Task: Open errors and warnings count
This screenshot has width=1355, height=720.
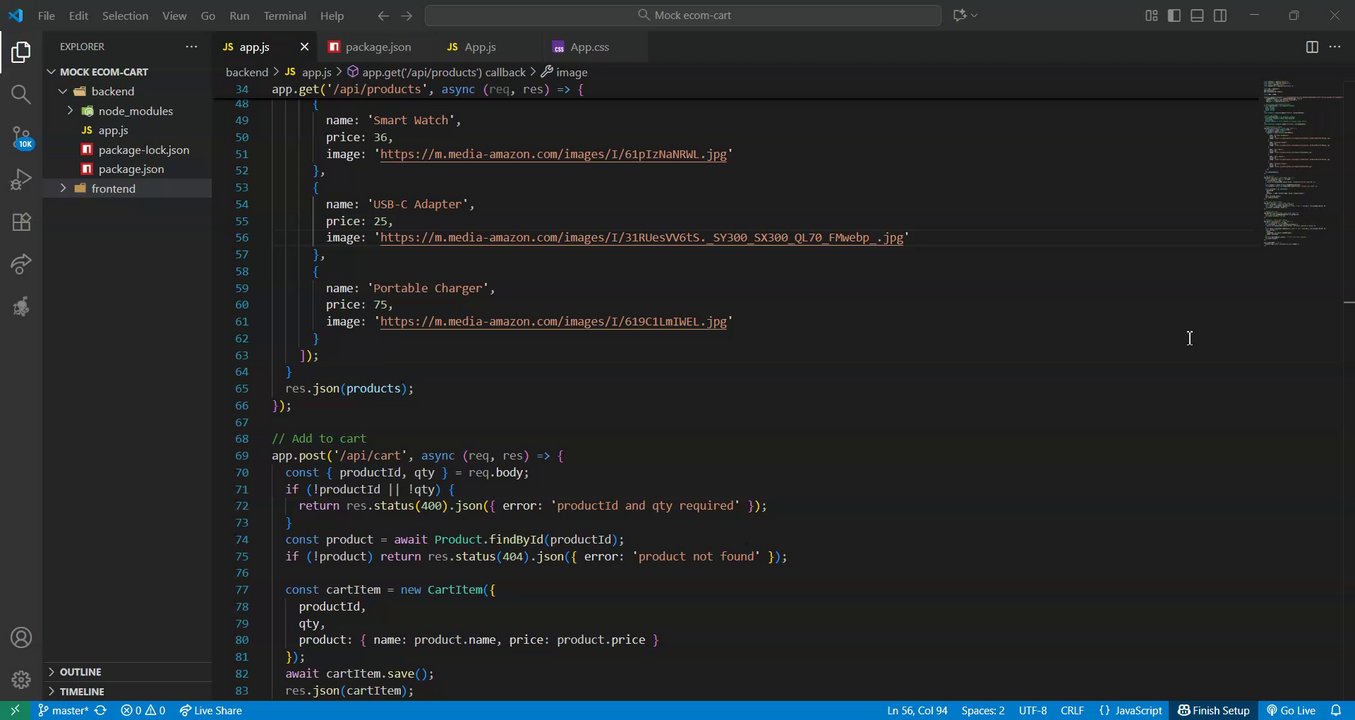Action: pos(143,711)
